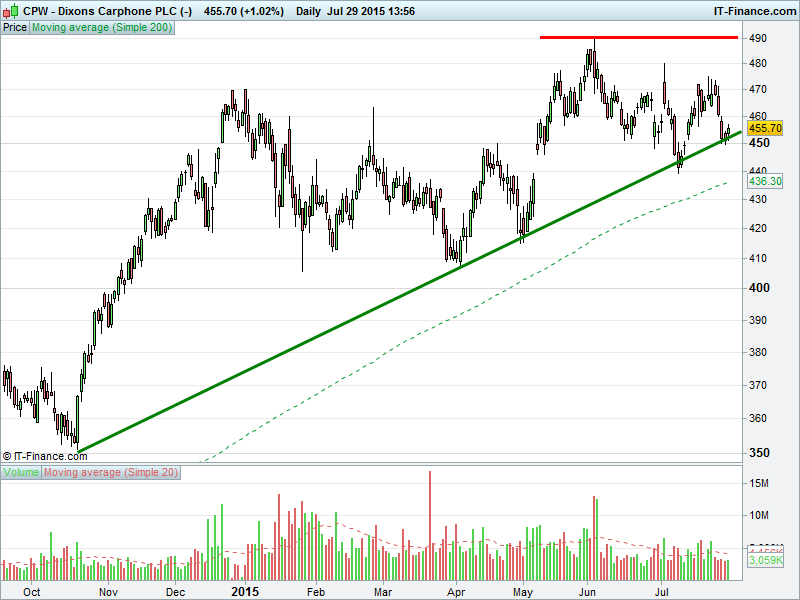Click the IT-Finance.com copyright text on chart
The height and width of the screenshot is (600, 800).
point(45,456)
